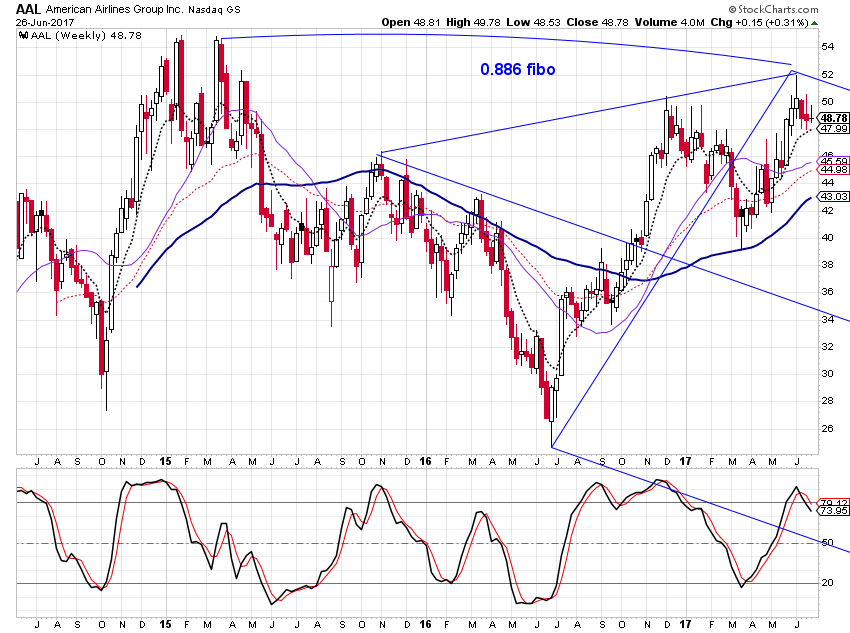Click the High 49.78 value

point(473,22)
